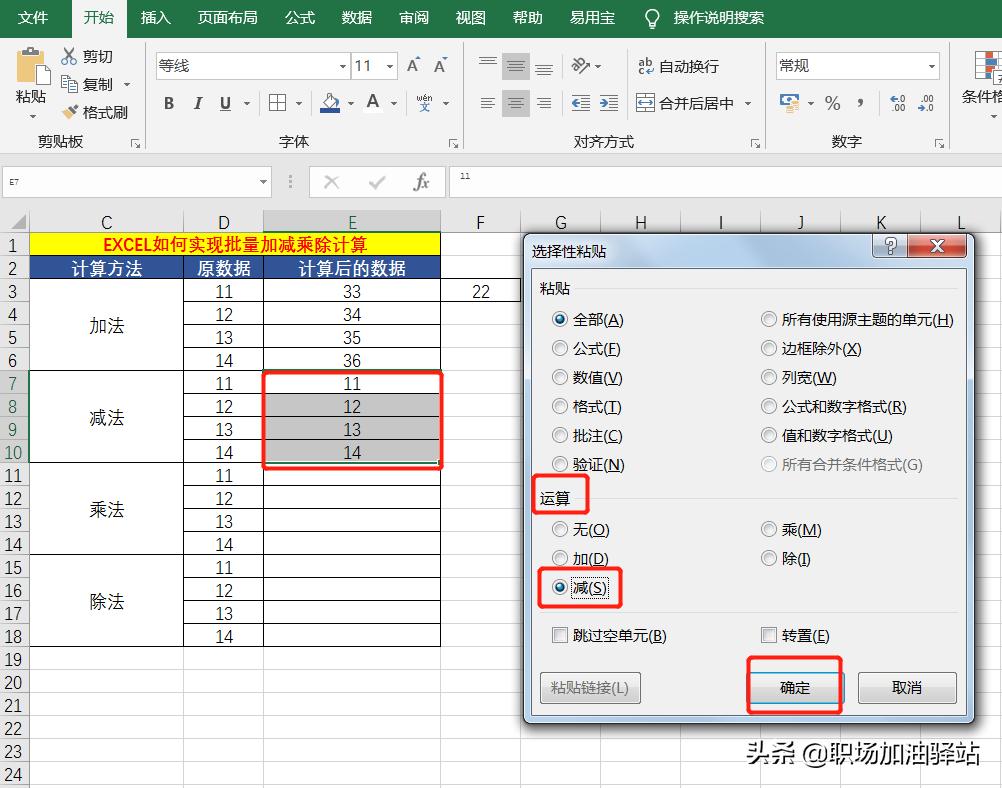The height and width of the screenshot is (788, 1002).
Task: Click the Name Box showing E7
Action: coord(130,182)
